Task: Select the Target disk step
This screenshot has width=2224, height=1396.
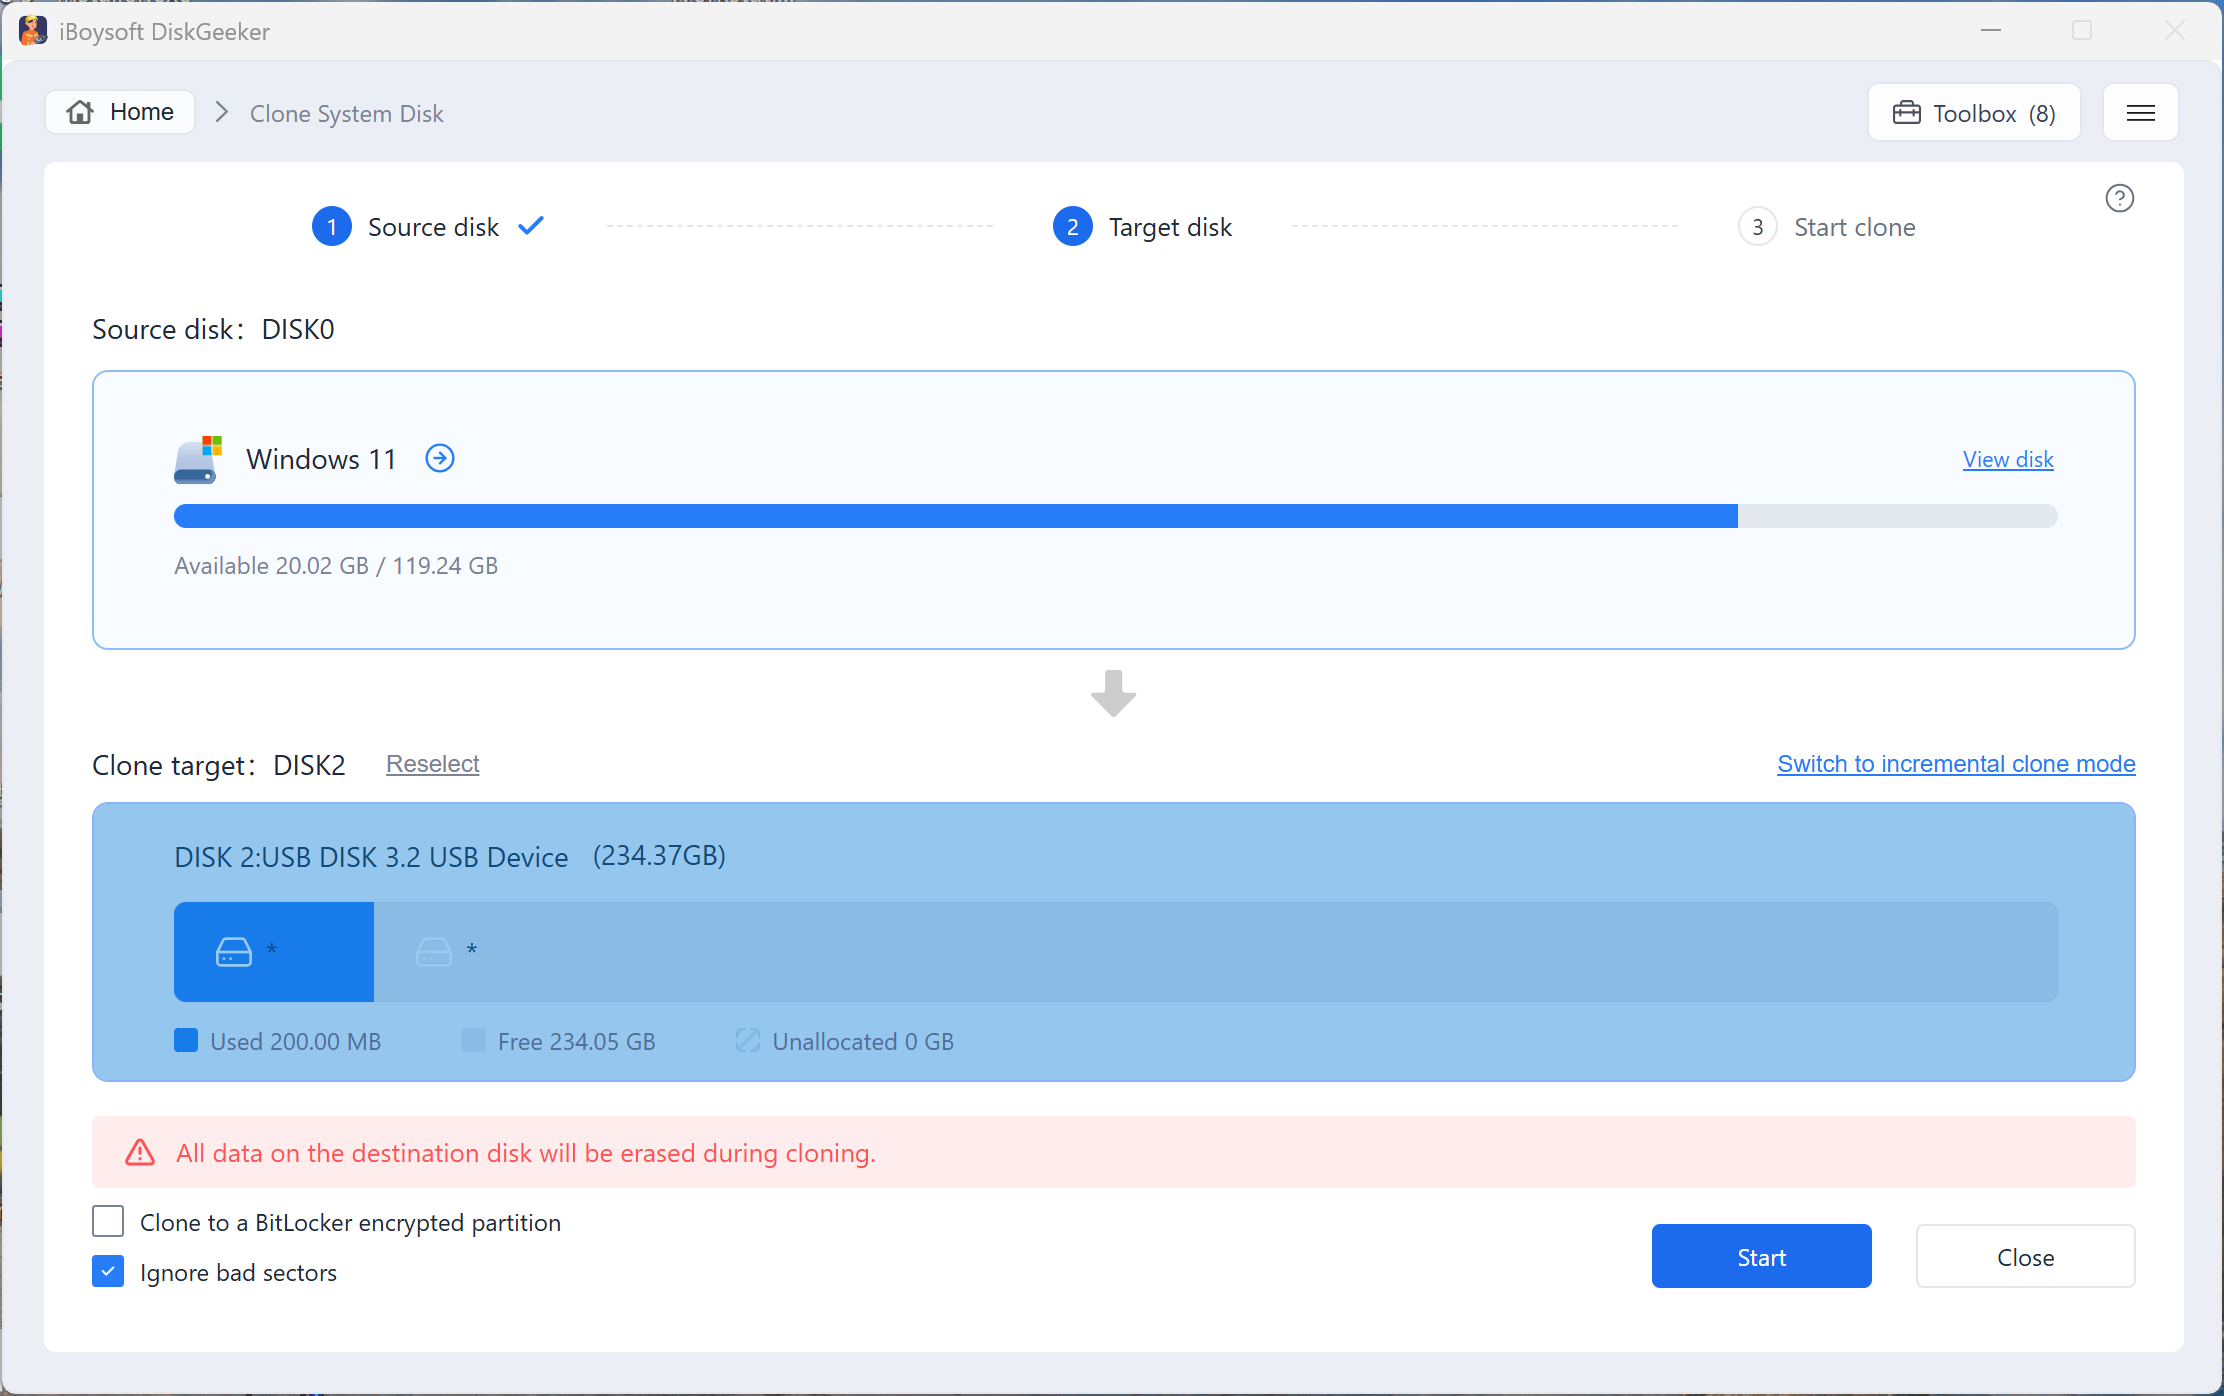Action: pos(1142,227)
